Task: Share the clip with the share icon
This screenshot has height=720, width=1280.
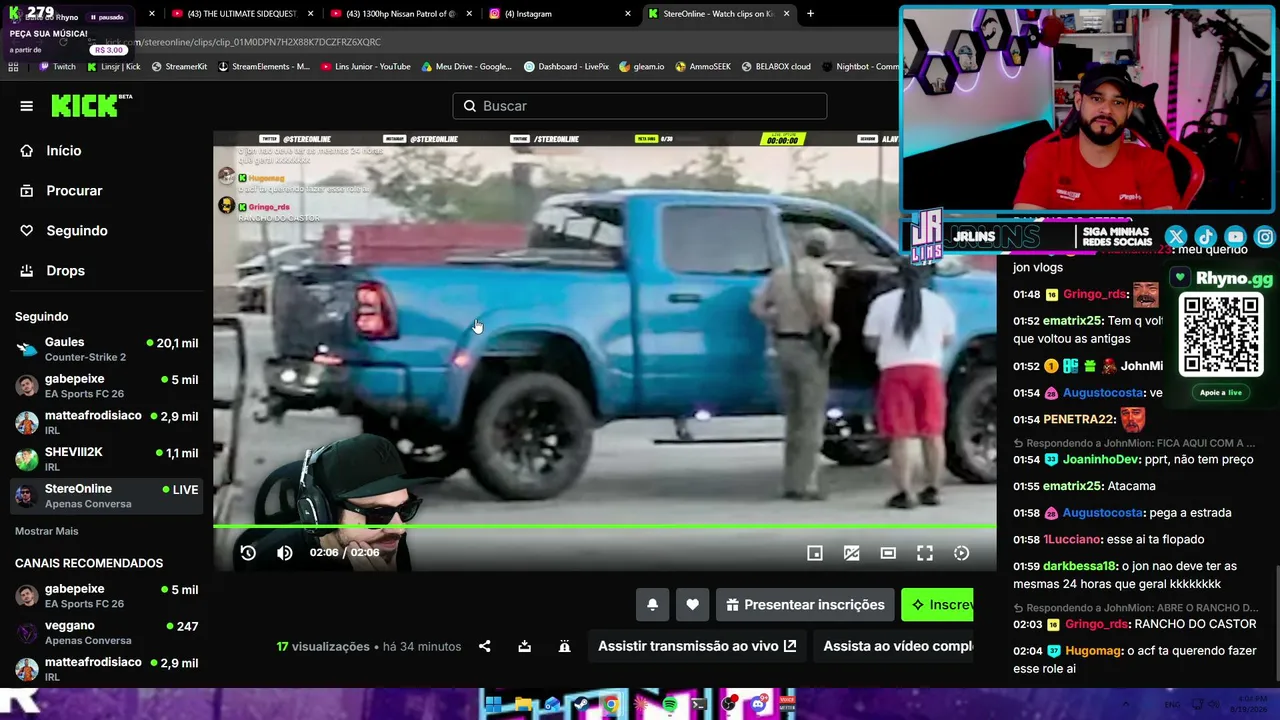Action: [x=484, y=647]
